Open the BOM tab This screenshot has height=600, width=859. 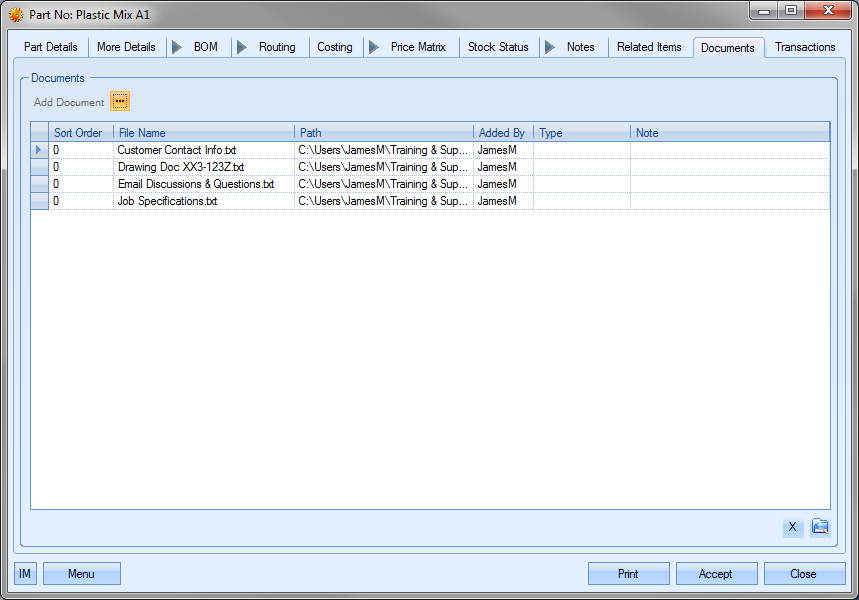[205, 47]
